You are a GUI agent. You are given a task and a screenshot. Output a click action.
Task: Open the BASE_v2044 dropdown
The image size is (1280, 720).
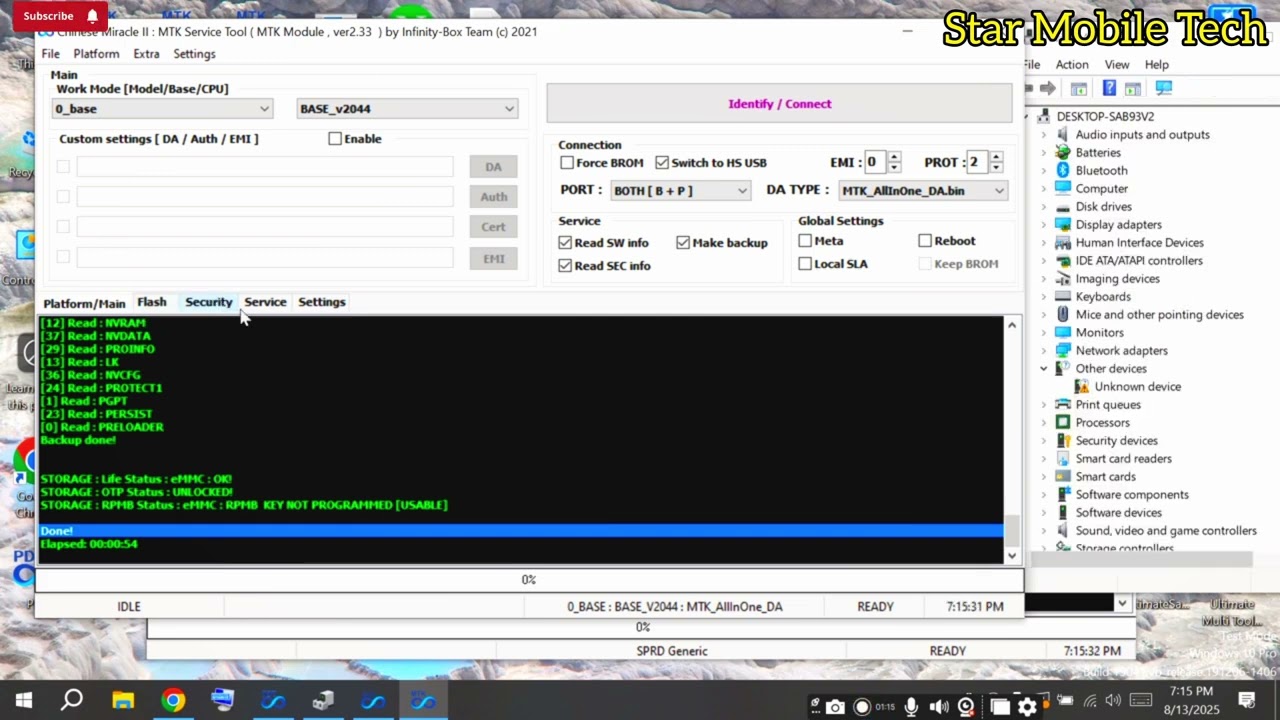coord(408,109)
